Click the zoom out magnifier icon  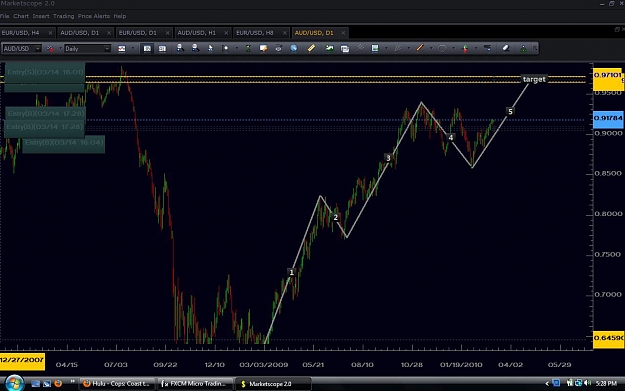tap(195, 48)
